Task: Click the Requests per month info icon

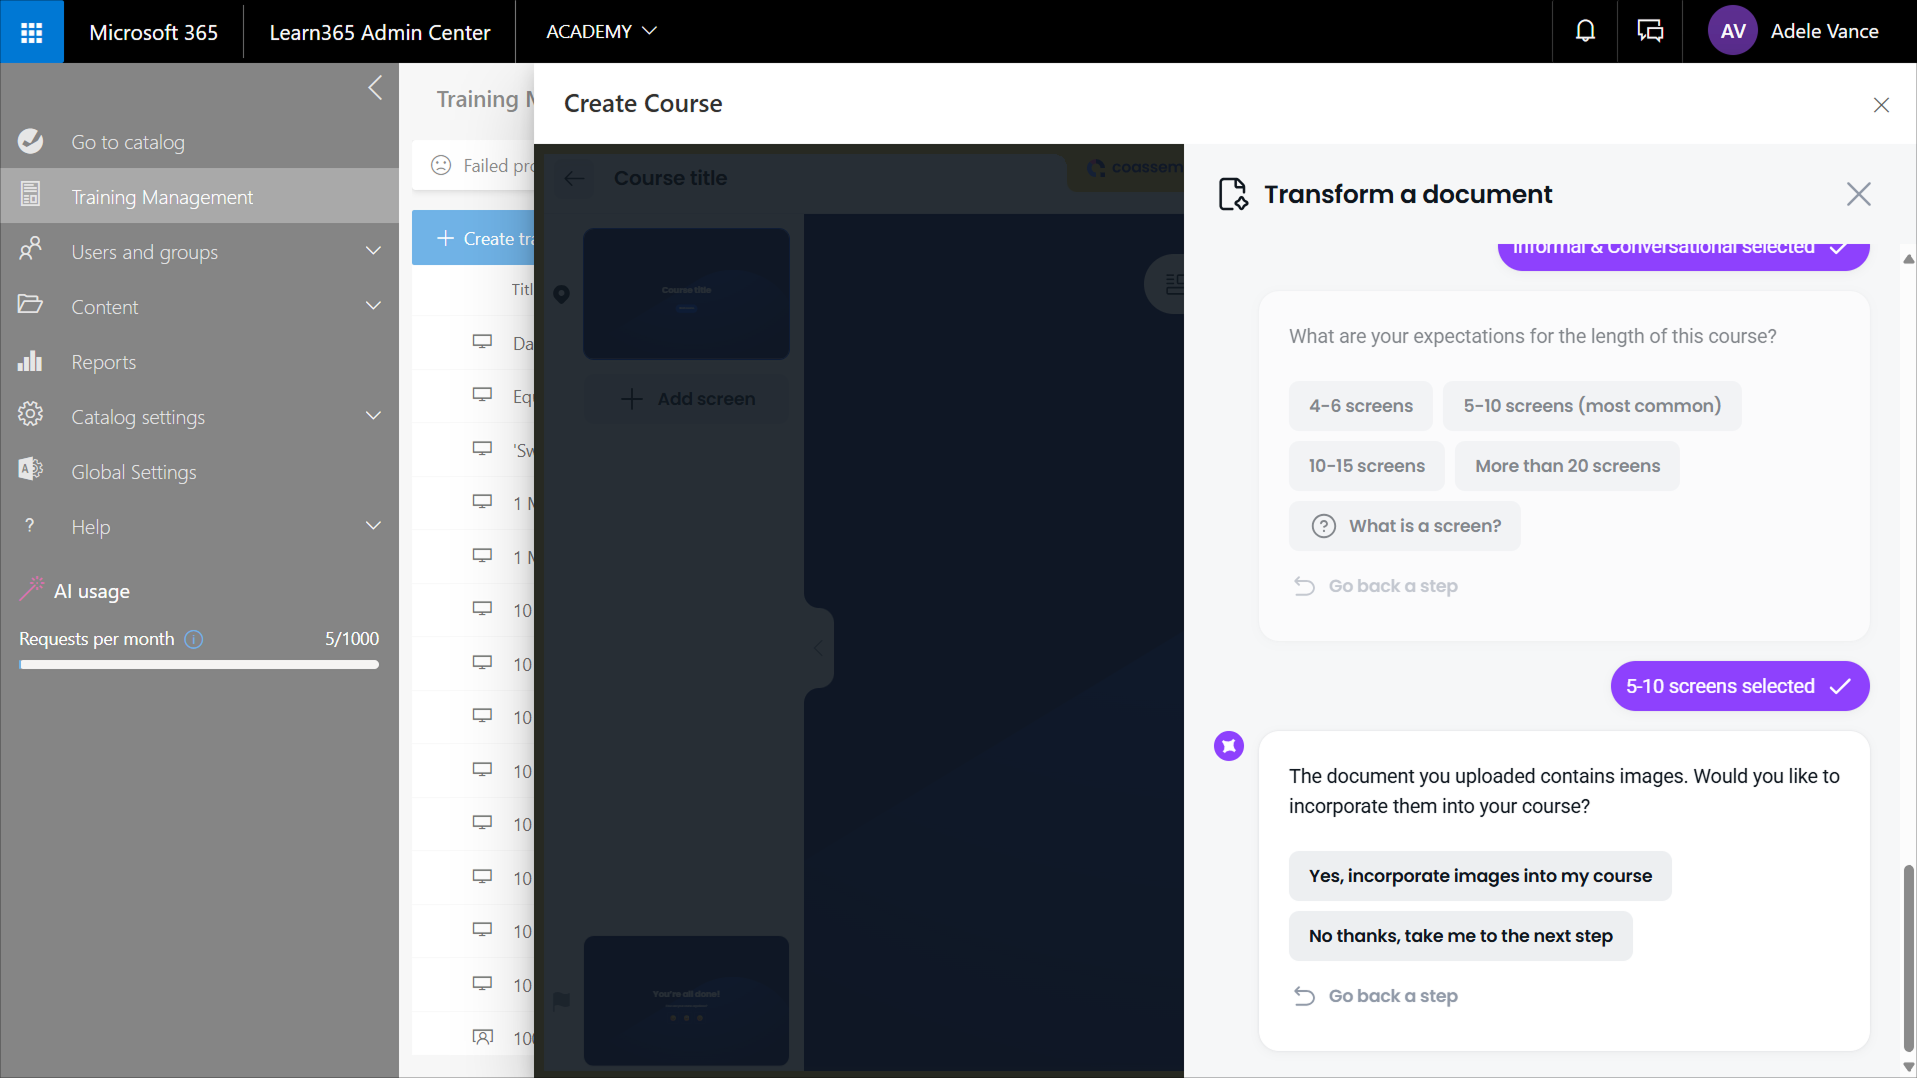Action: point(194,639)
